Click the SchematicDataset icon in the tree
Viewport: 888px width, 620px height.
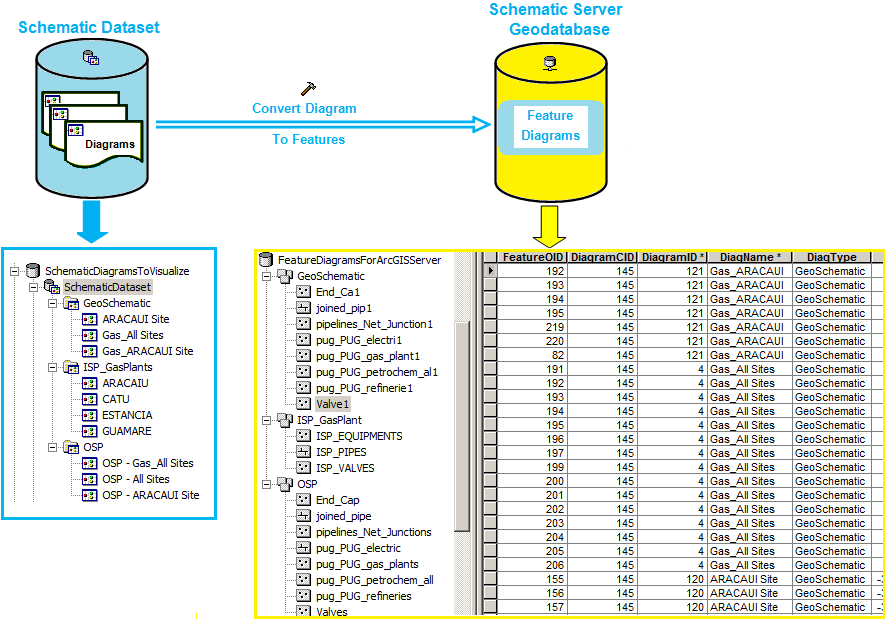coord(52,287)
